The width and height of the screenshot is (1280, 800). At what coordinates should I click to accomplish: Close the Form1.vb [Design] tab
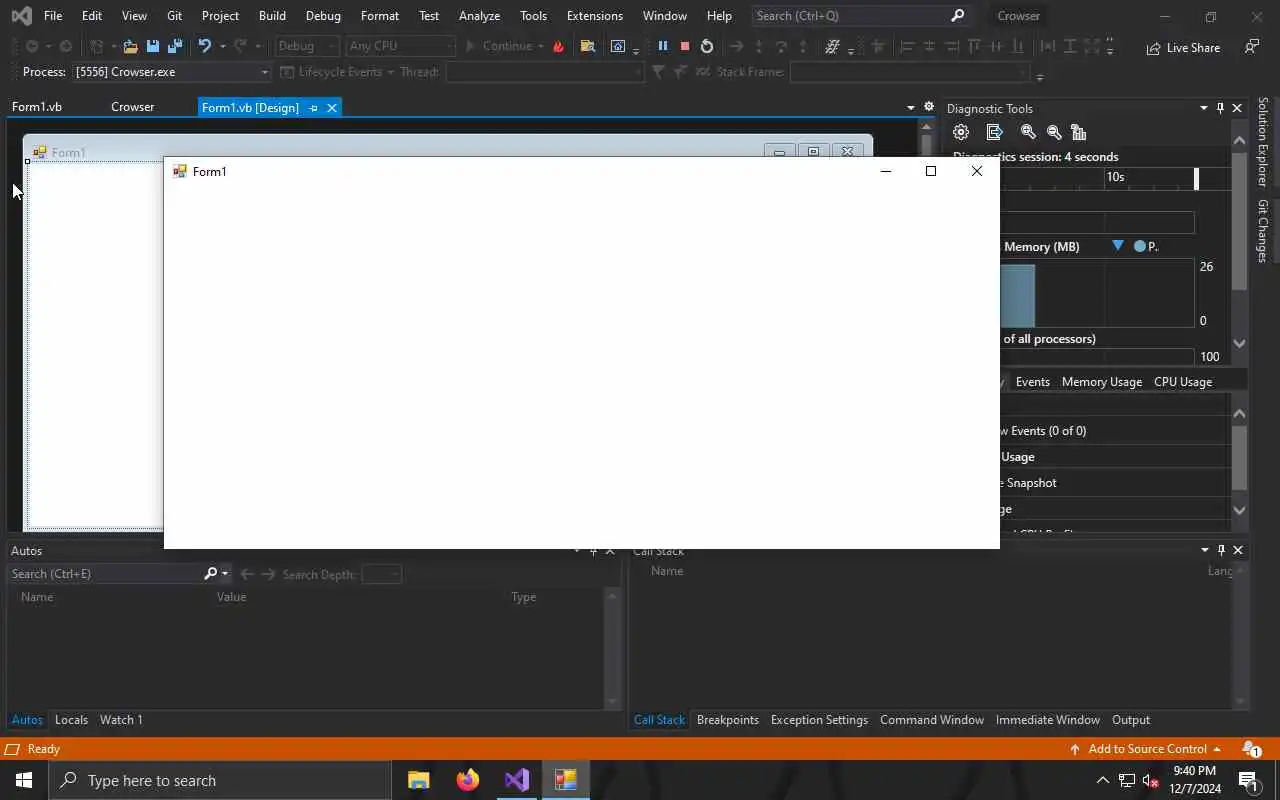(x=332, y=108)
